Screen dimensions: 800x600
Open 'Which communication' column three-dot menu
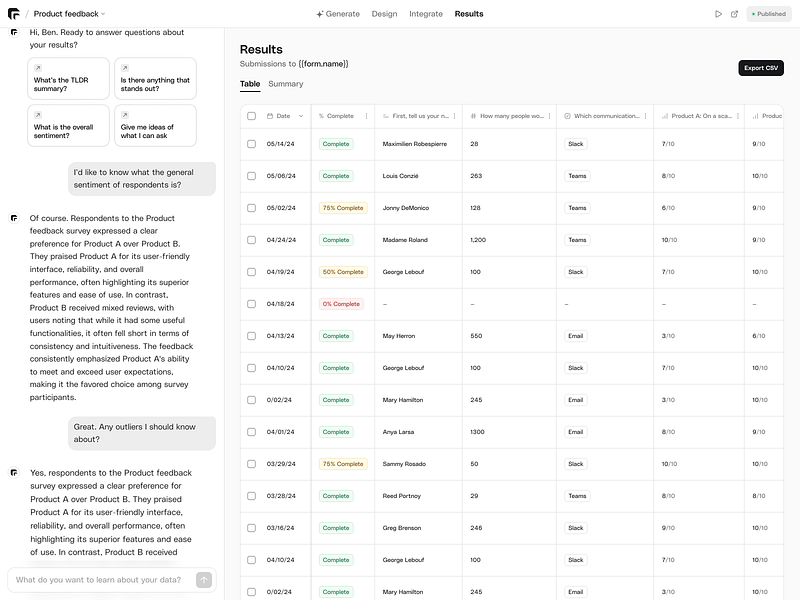(645, 116)
